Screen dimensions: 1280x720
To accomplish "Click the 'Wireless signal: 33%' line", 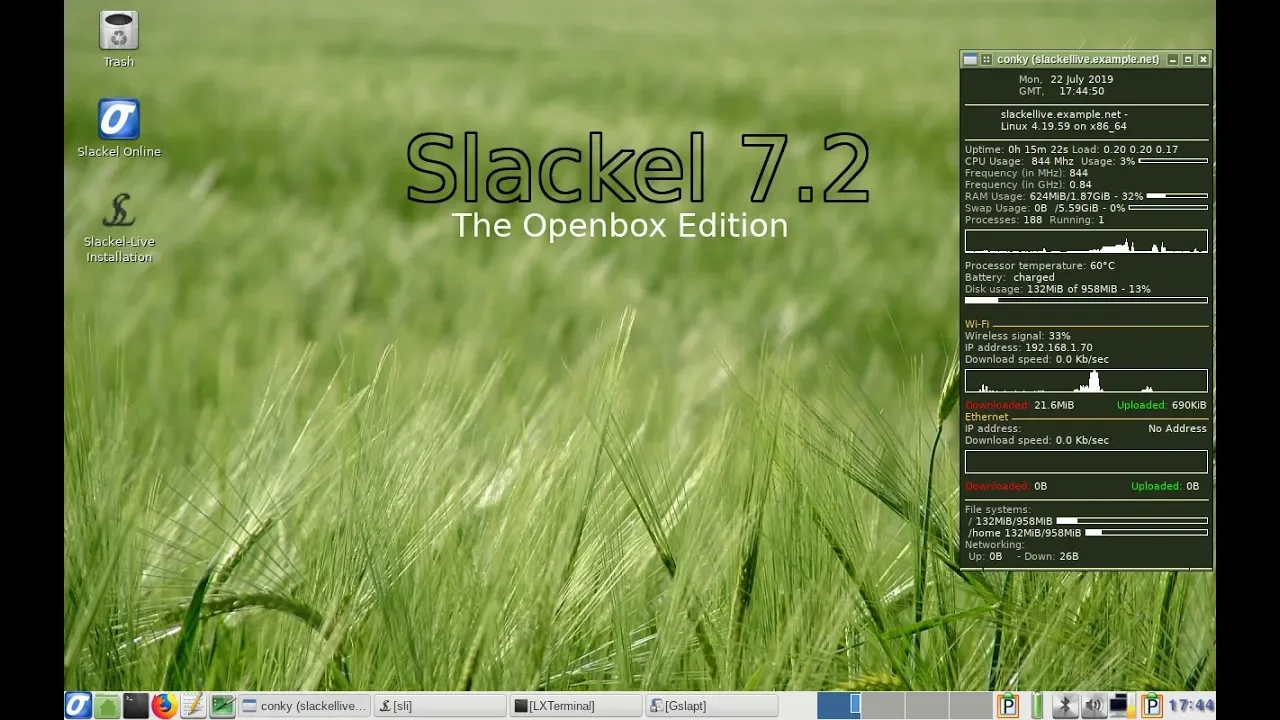I will coord(1017,336).
